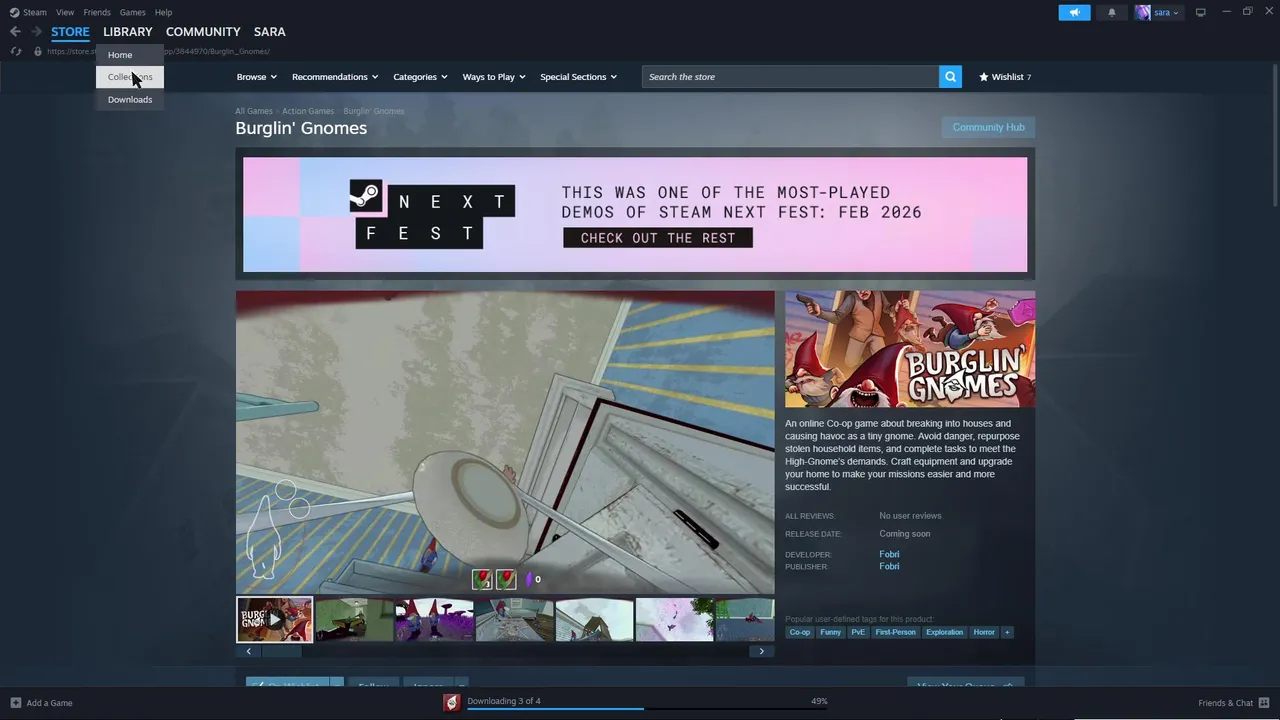The width and height of the screenshot is (1280, 720).
Task: Play the trailer video thumbnail
Action: [x=274, y=620]
